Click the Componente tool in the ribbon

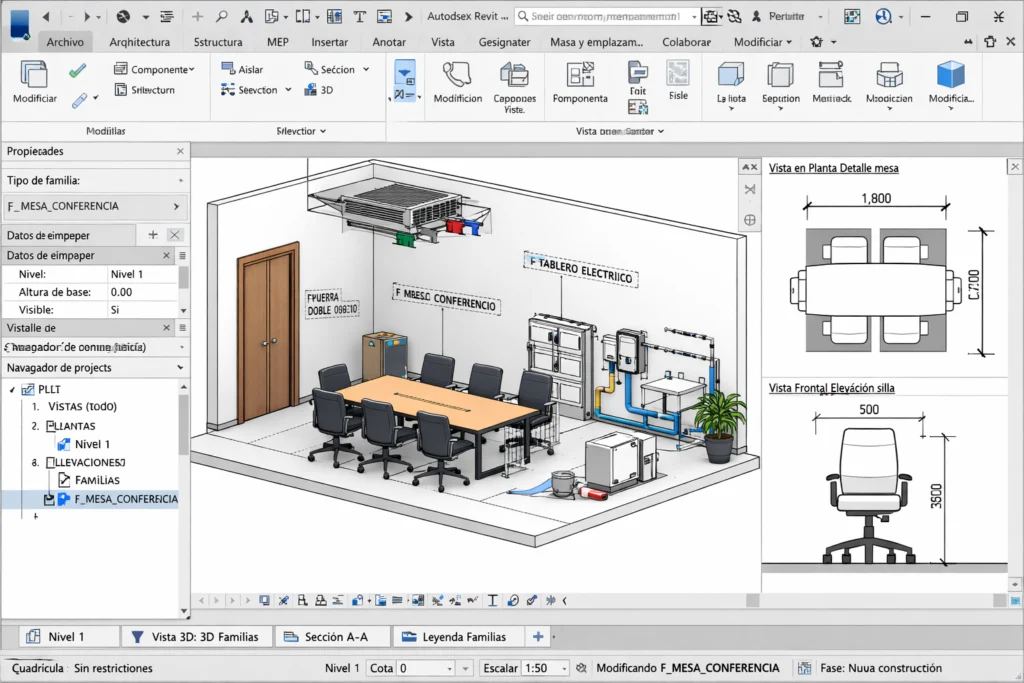pyautogui.click(x=160, y=68)
